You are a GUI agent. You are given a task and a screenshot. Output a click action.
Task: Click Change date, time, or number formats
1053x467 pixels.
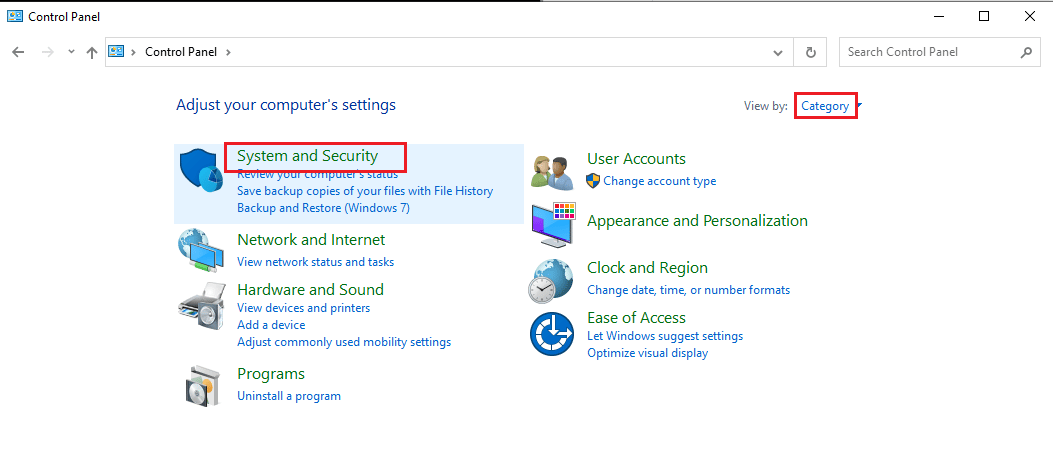click(x=688, y=290)
